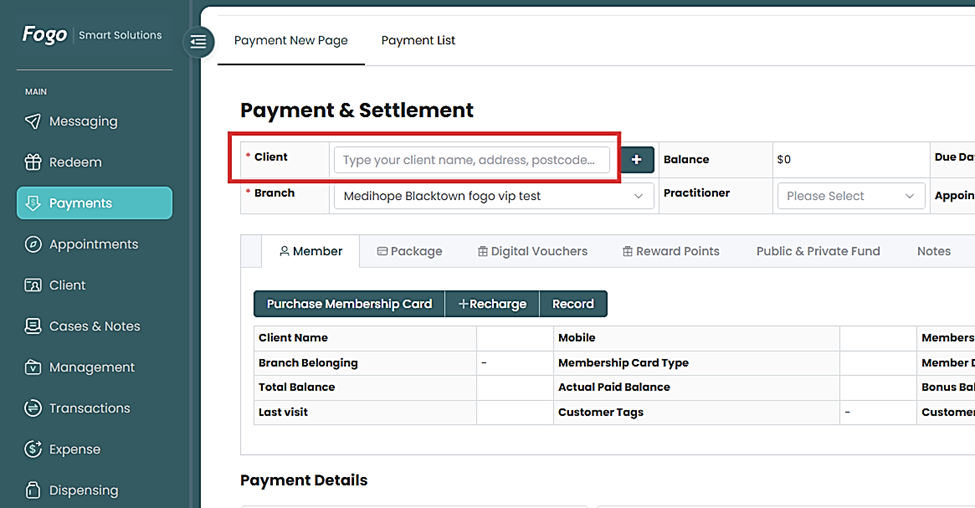Viewport: 975px width, 508px height.
Task: Click Purchase Membership Card button
Action: 349,304
